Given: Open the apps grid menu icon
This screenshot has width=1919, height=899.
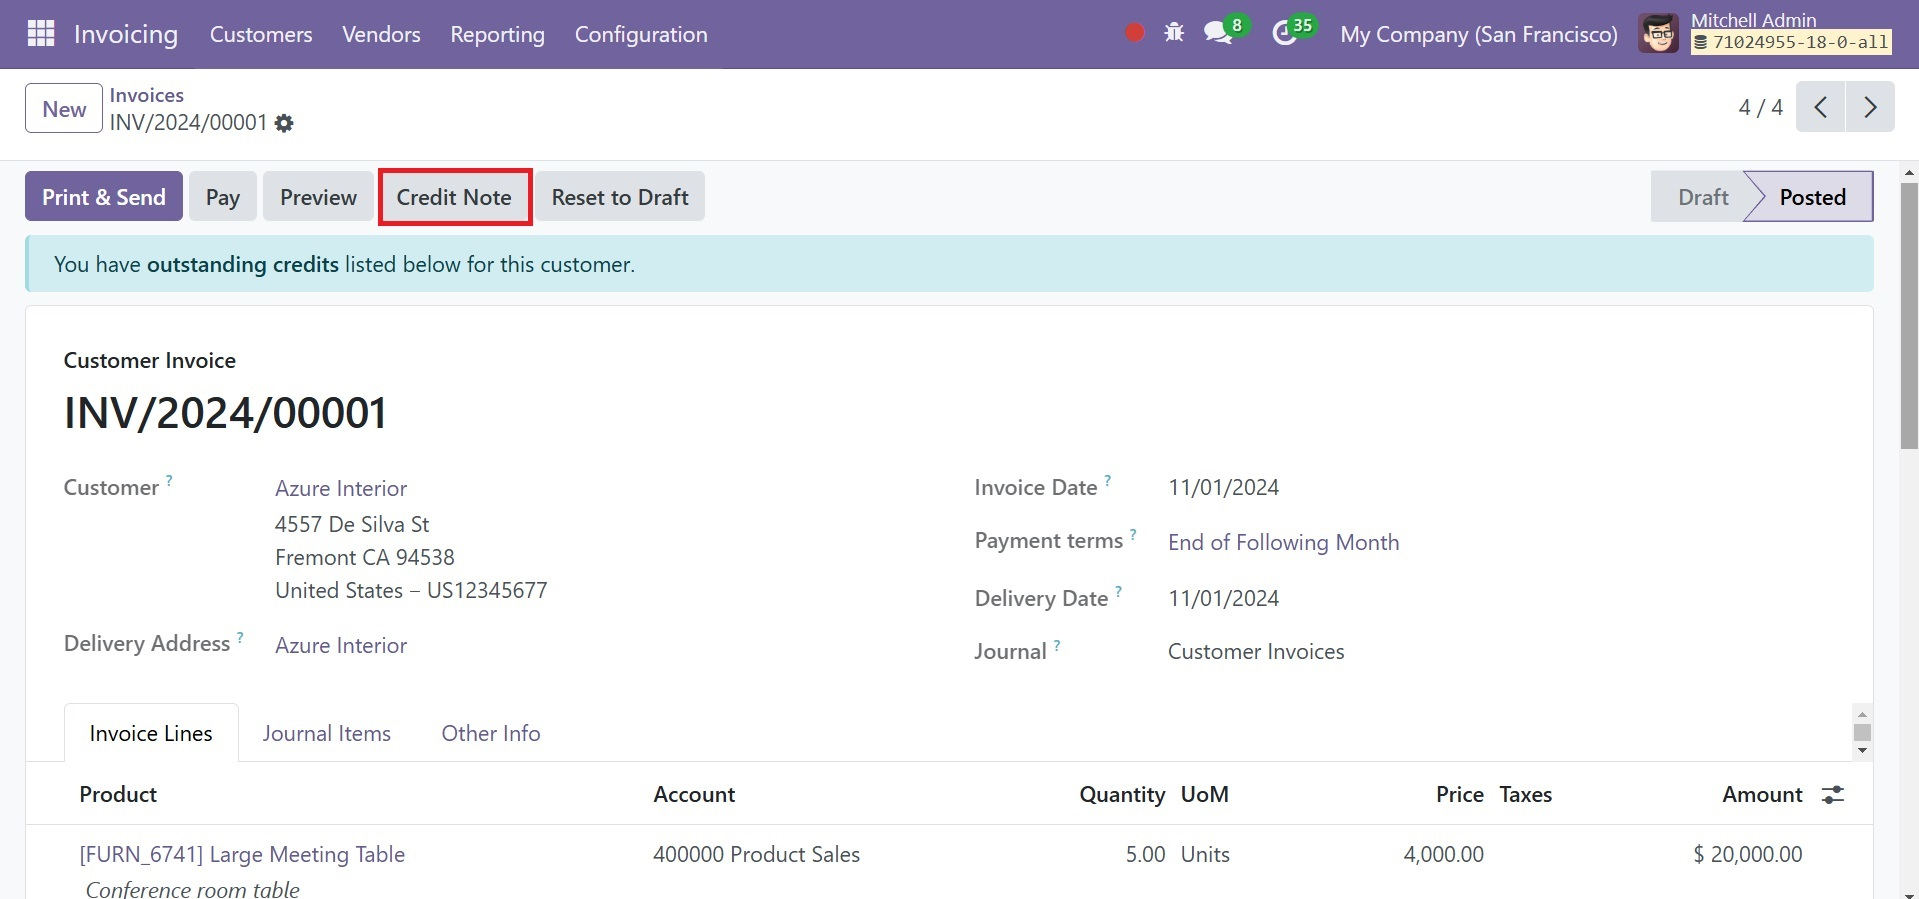Looking at the screenshot, I should click(41, 34).
